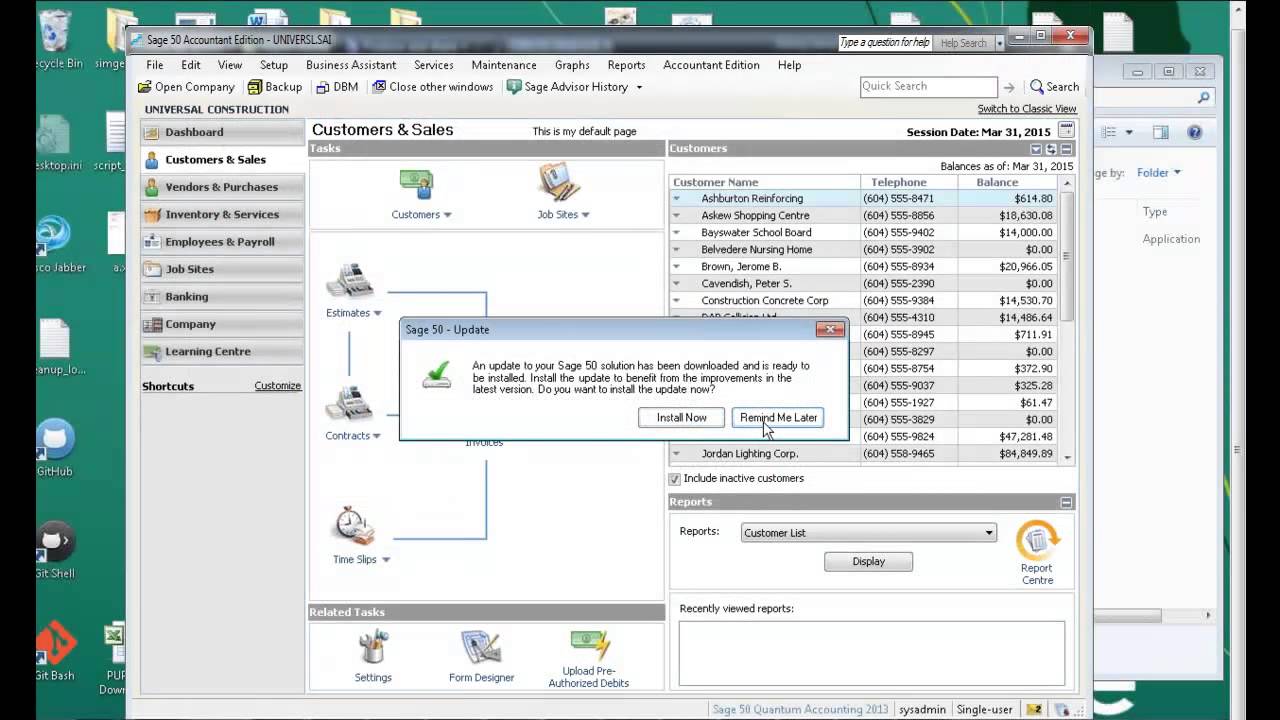Sort by the Customer Name column header
This screenshot has width=1280, height=720.
[765, 183]
